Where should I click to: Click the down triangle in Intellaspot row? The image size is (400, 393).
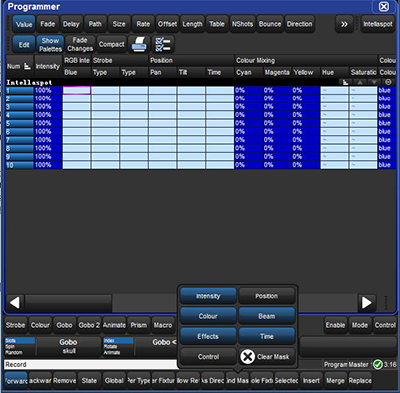[x=374, y=82]
